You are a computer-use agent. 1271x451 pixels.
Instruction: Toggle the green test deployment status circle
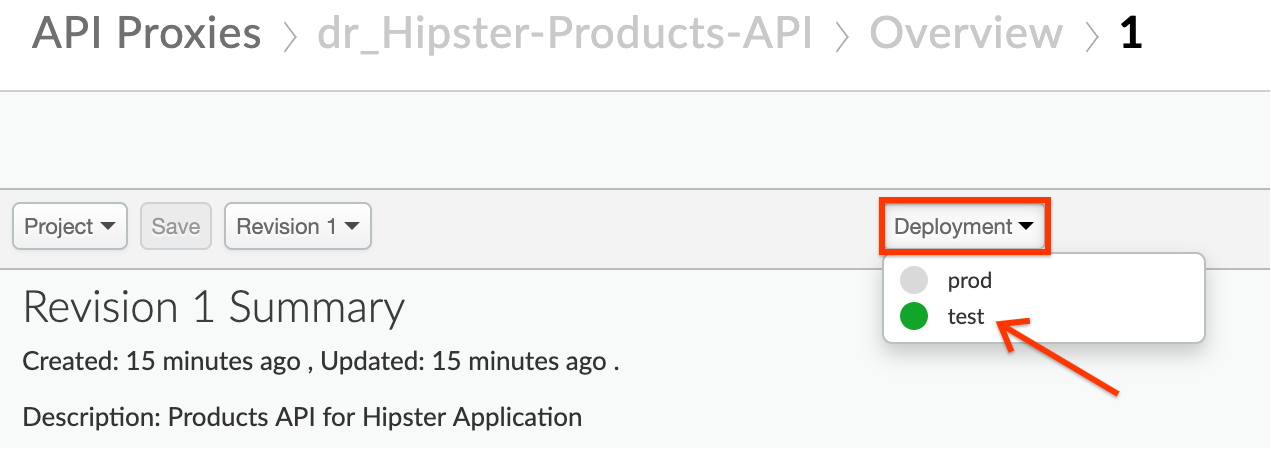(914, 317)
